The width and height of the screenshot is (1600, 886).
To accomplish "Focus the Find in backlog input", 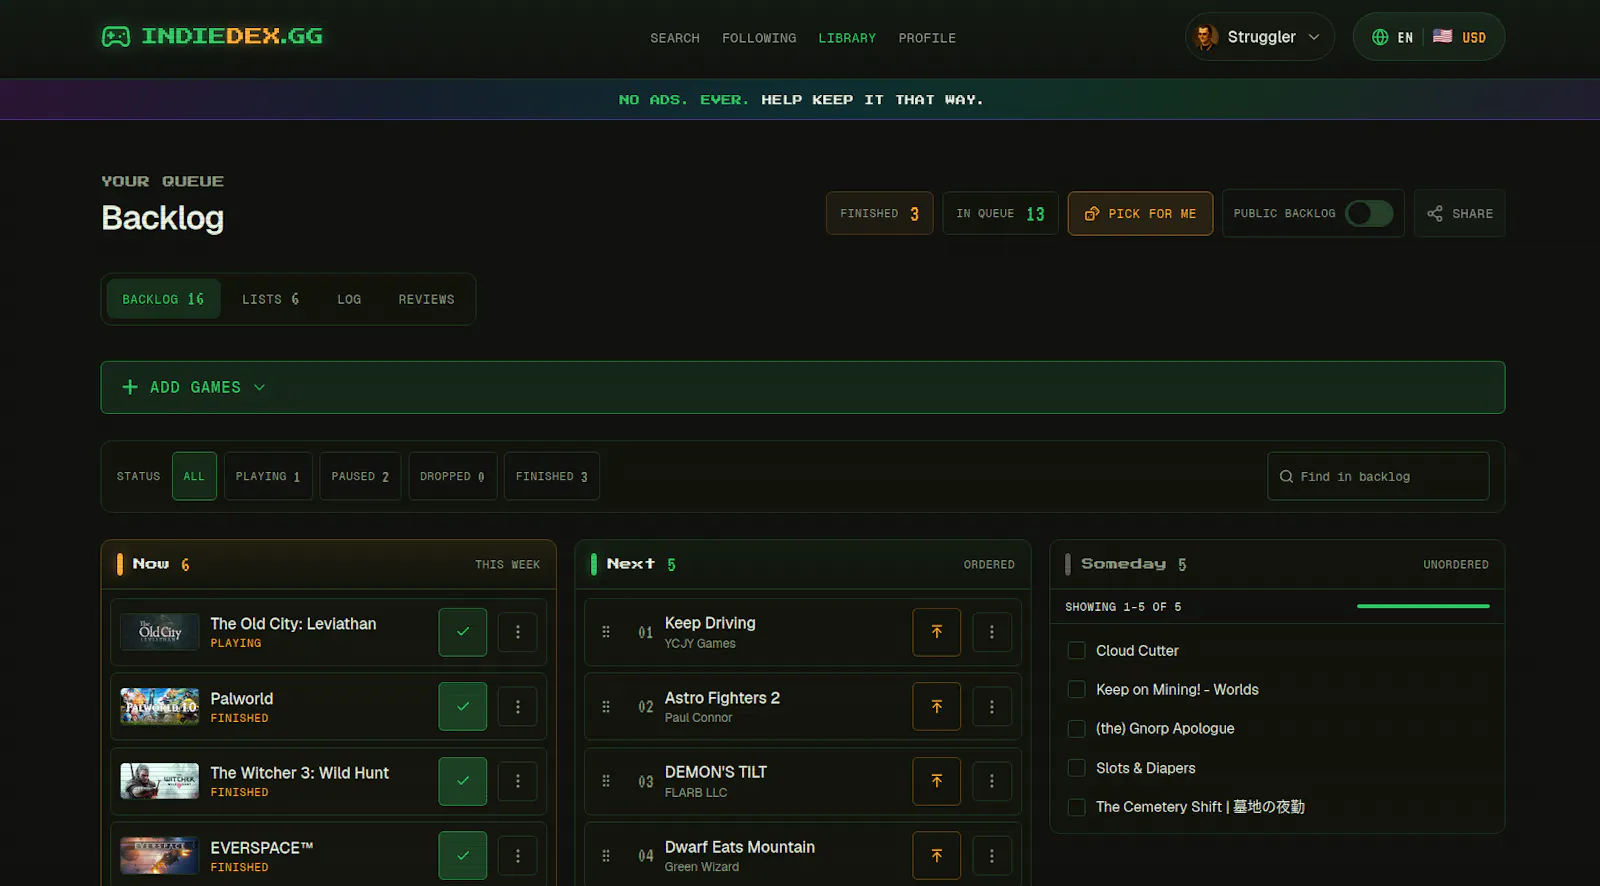I will [x=1378, y=476].
